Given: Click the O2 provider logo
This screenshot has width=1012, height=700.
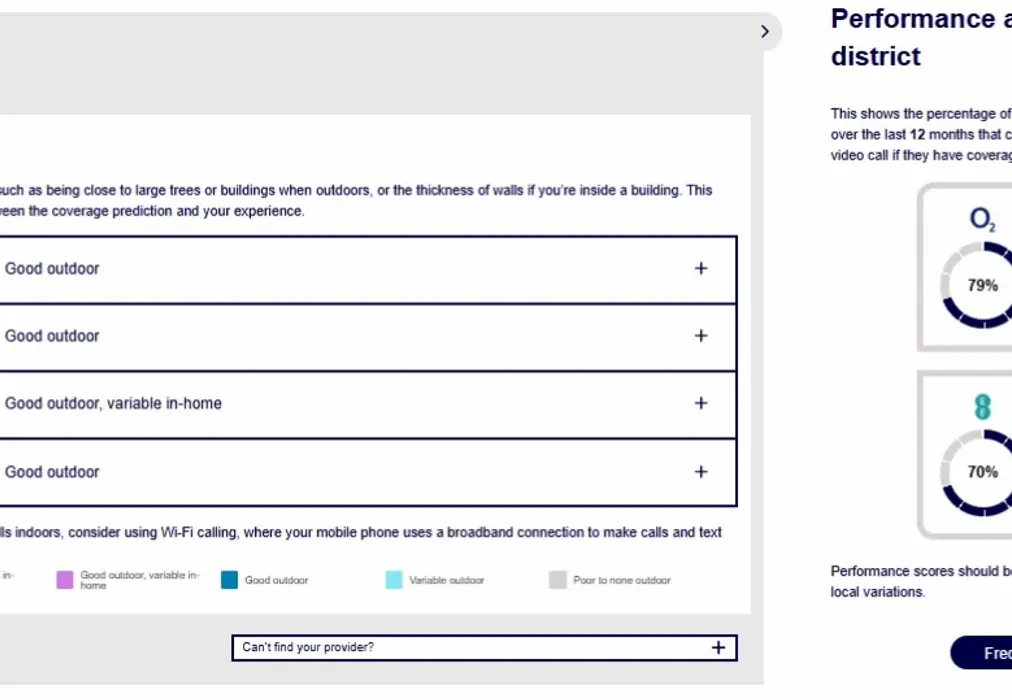Looking at the screenshot, I should [983, 220].
